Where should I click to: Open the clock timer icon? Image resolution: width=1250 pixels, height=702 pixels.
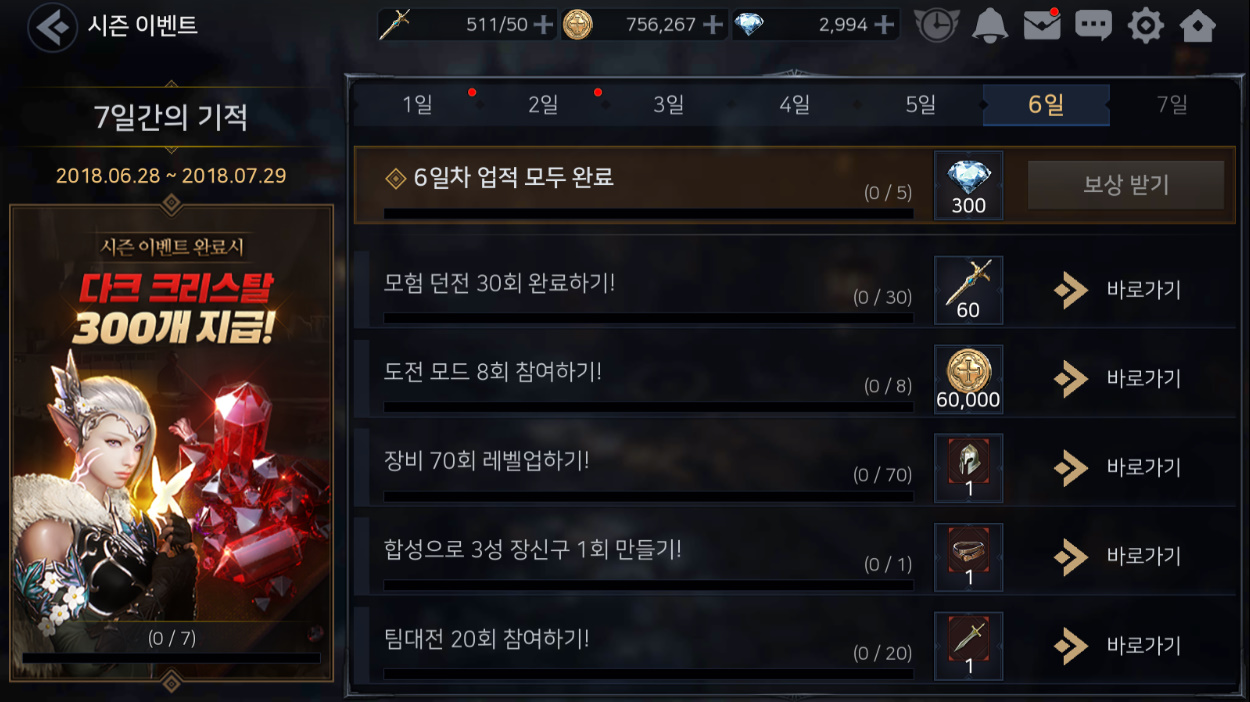click(936, 25)
